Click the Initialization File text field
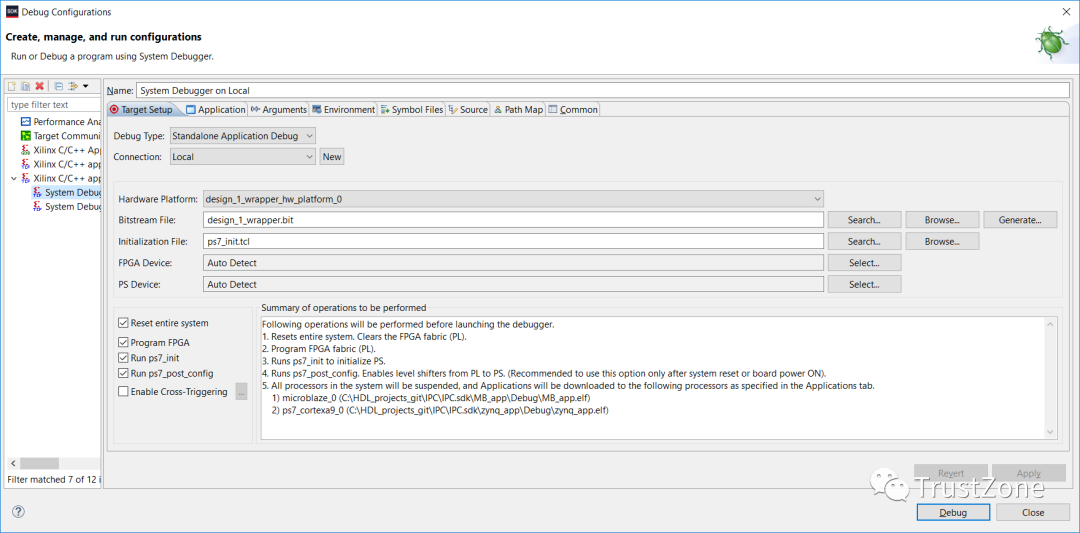 tap(513, 242)
